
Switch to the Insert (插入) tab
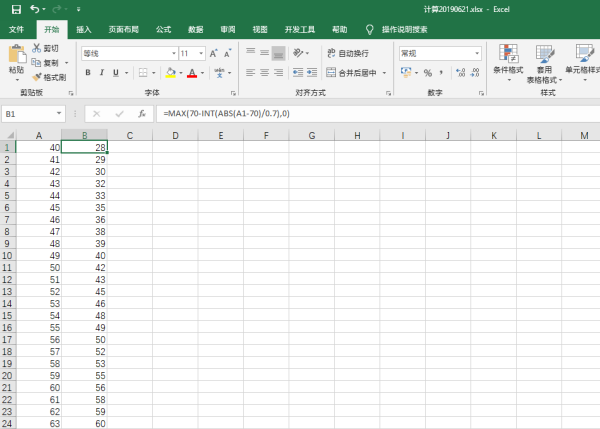[x=84, y=30]
